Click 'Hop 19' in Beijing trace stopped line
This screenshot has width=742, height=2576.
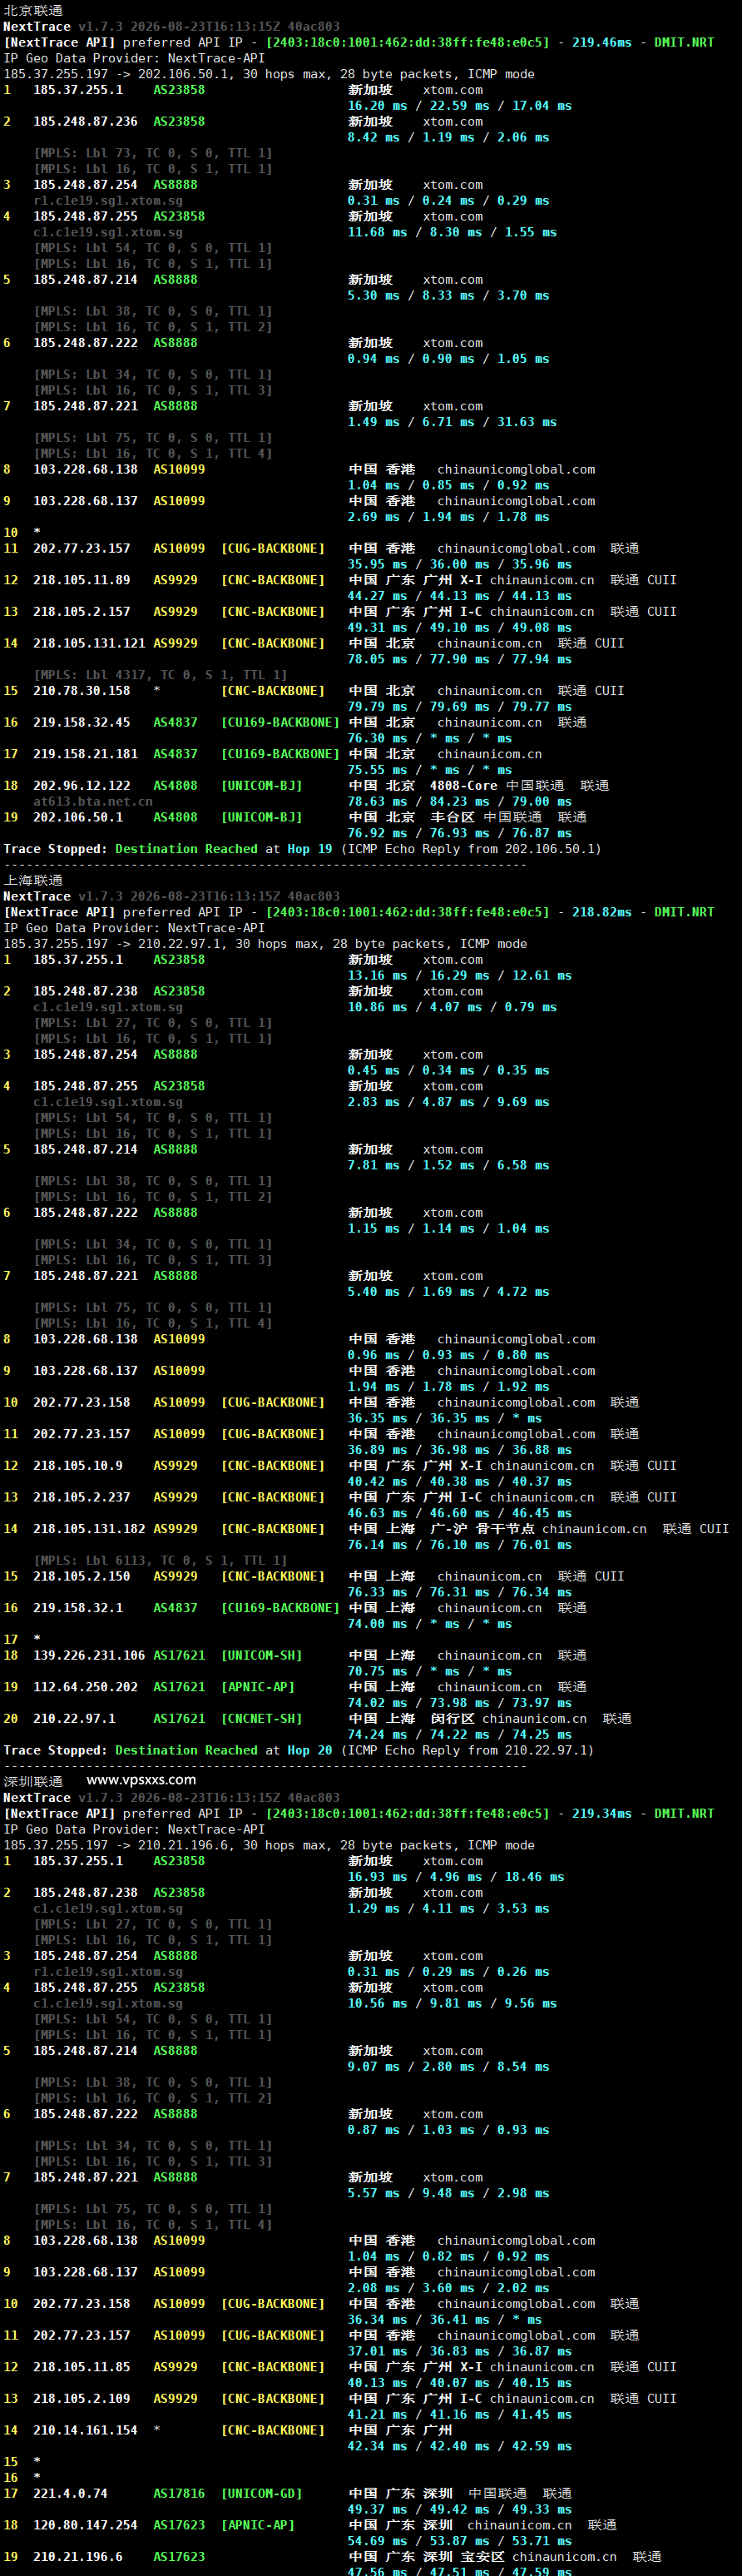310,849
